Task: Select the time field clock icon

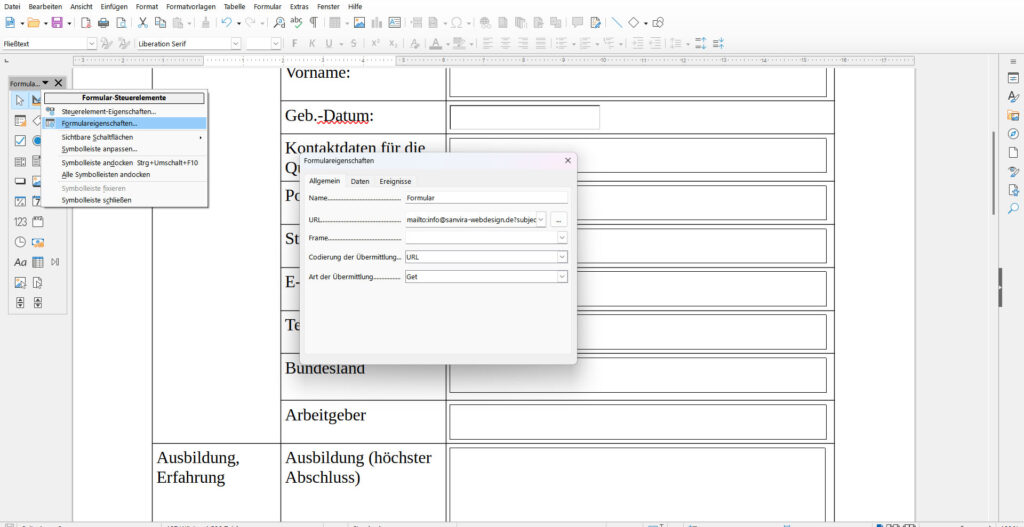Action: [20, 242]
